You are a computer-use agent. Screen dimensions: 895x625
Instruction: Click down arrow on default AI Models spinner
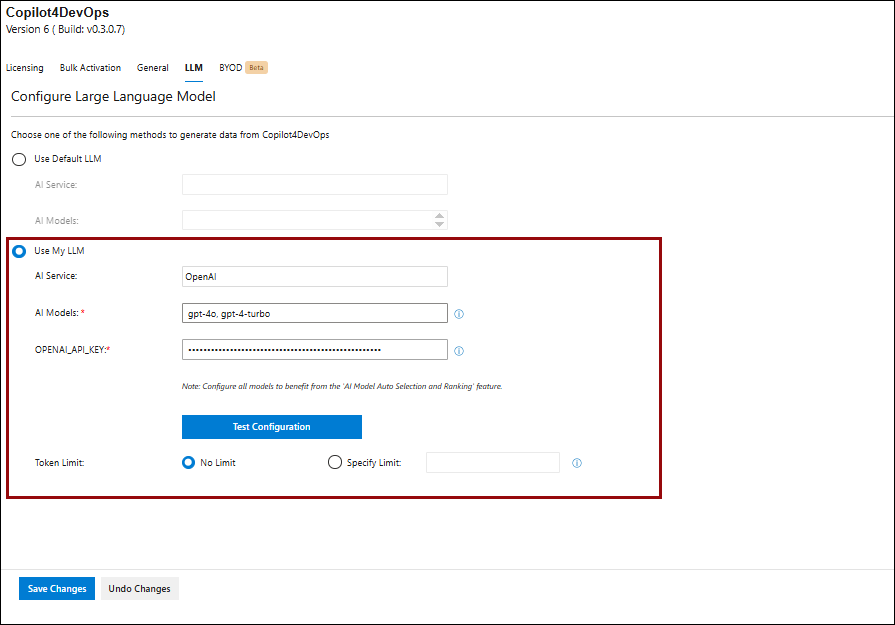(439, 224)
